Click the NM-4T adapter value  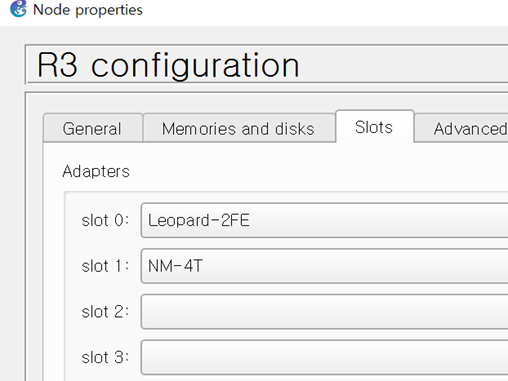coord(175,266)
